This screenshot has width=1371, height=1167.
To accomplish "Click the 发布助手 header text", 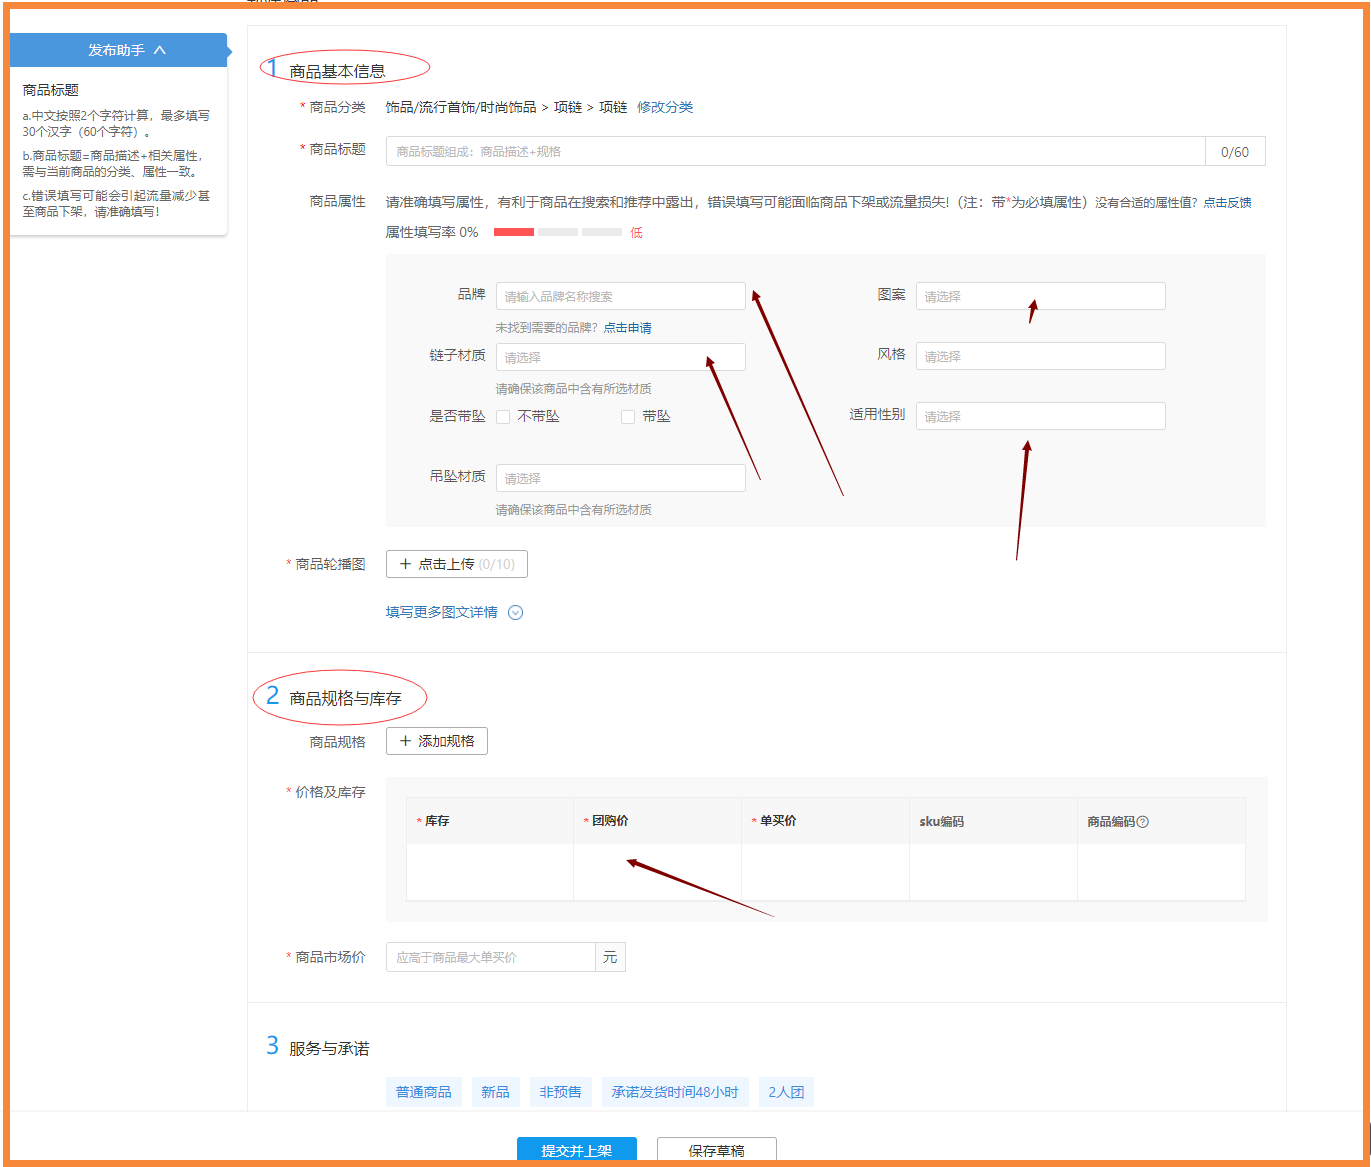I will click(116, 50).
